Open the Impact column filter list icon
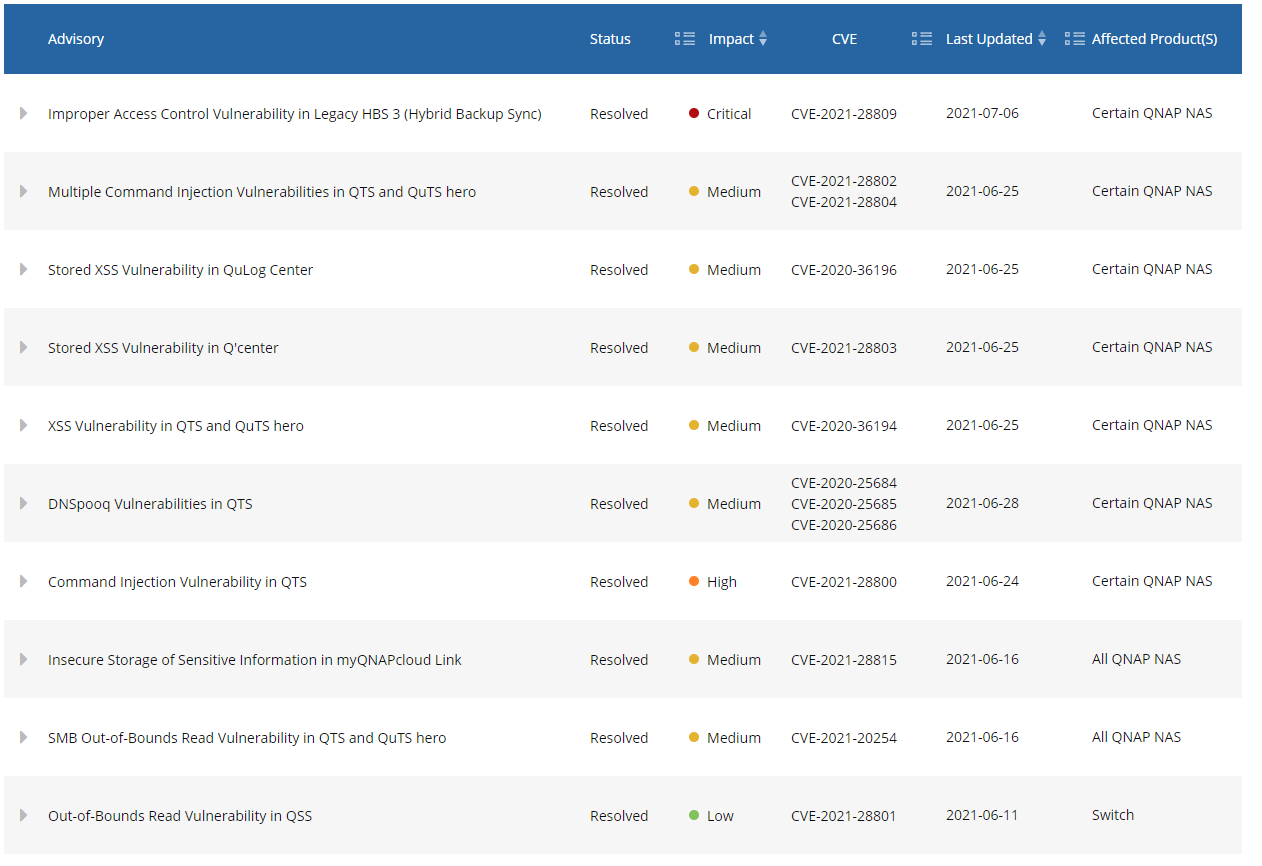Screen dimensions: 1262x866 (685, 39)
